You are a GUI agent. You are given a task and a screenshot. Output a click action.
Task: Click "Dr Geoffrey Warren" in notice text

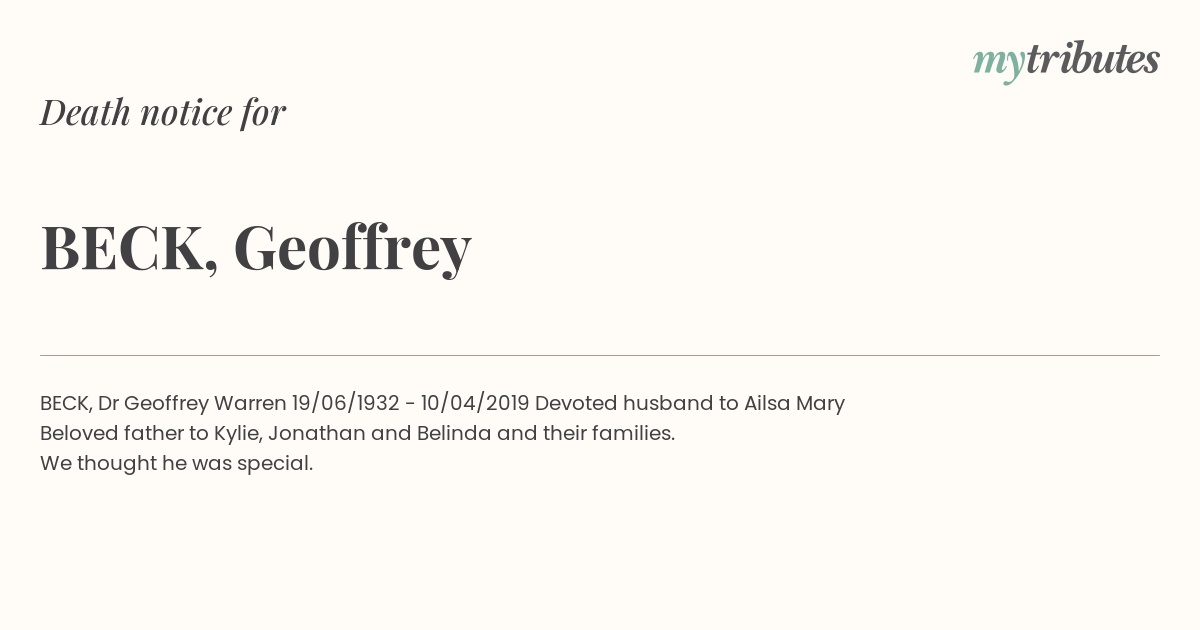[192, 403]
